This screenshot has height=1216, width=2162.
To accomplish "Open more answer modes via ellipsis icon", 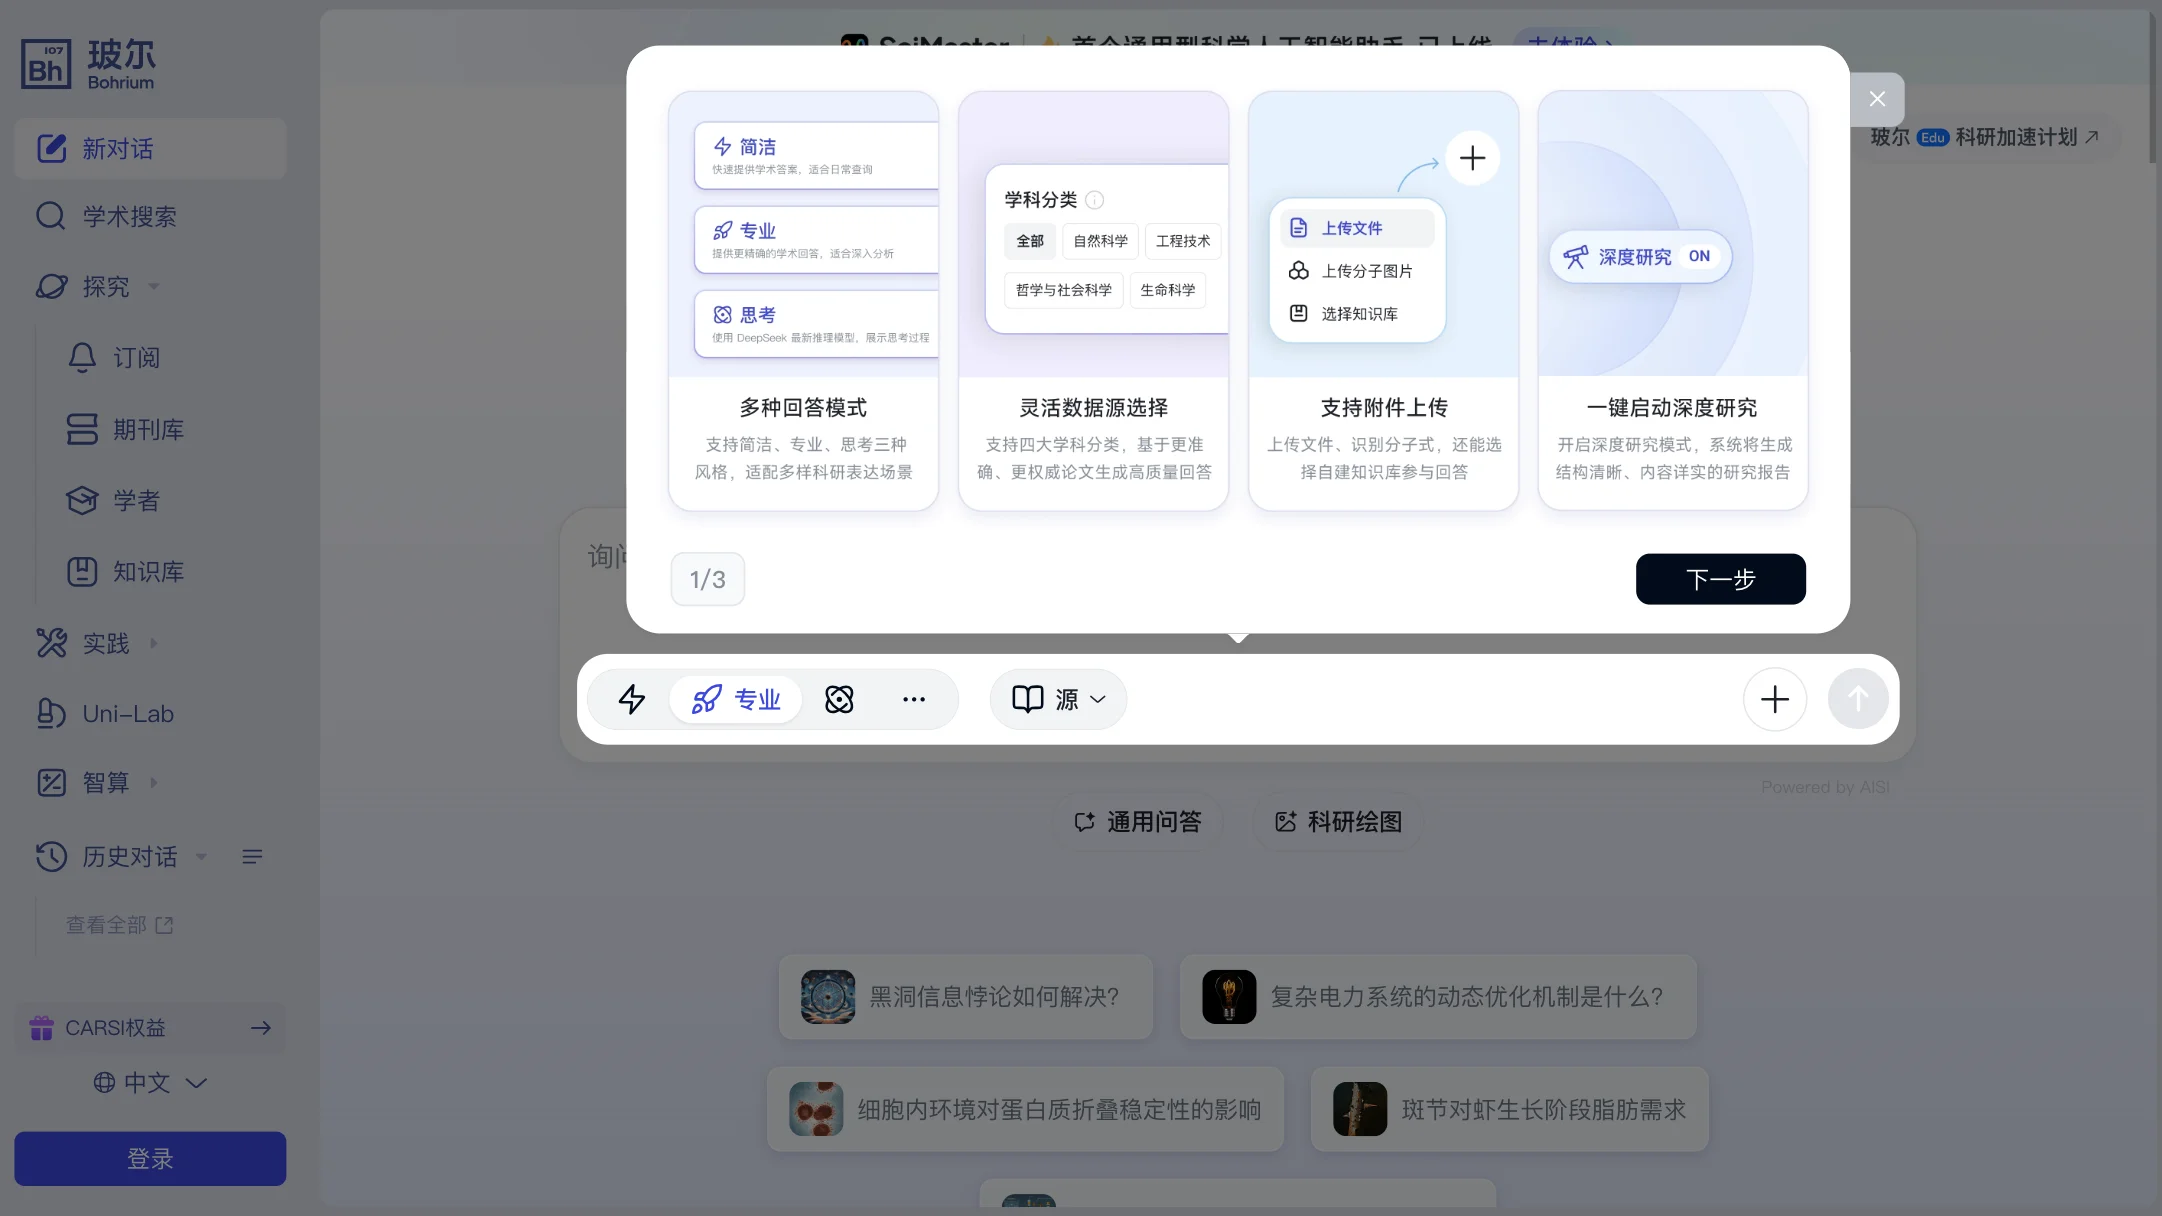I will click(x=913, y=699).
